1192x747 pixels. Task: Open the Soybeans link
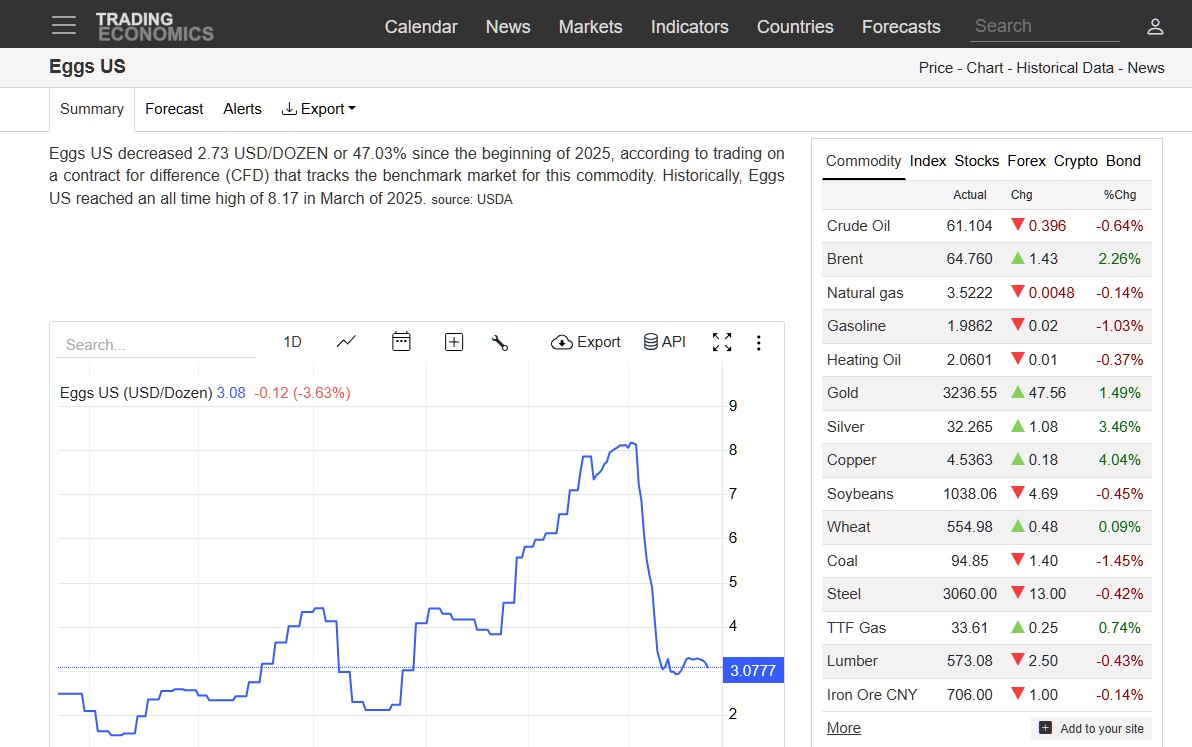[860, 493]
